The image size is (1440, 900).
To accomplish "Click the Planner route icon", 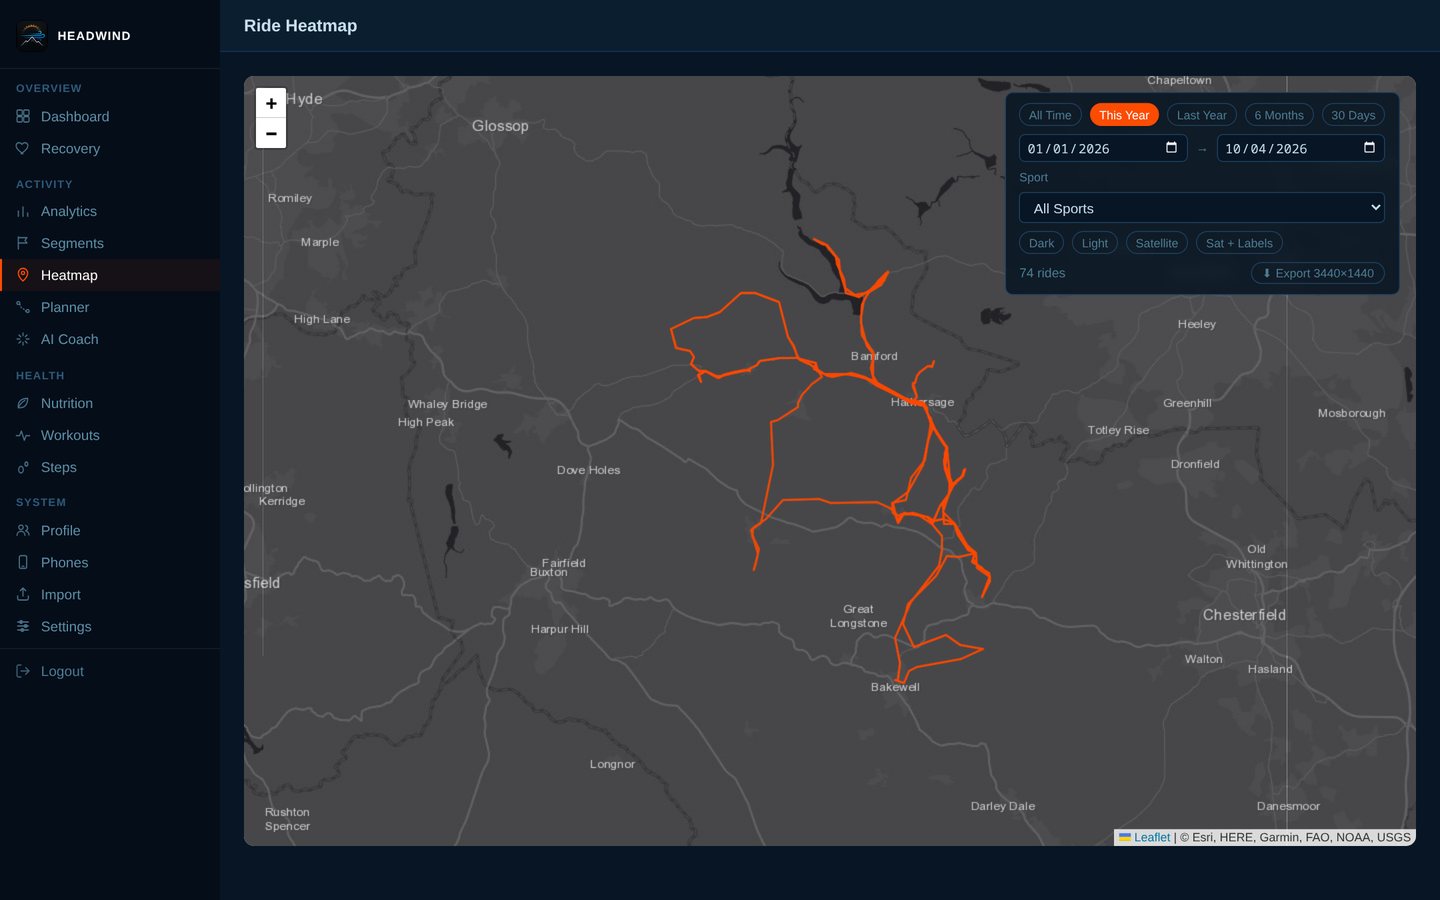I will pos(23,308).
